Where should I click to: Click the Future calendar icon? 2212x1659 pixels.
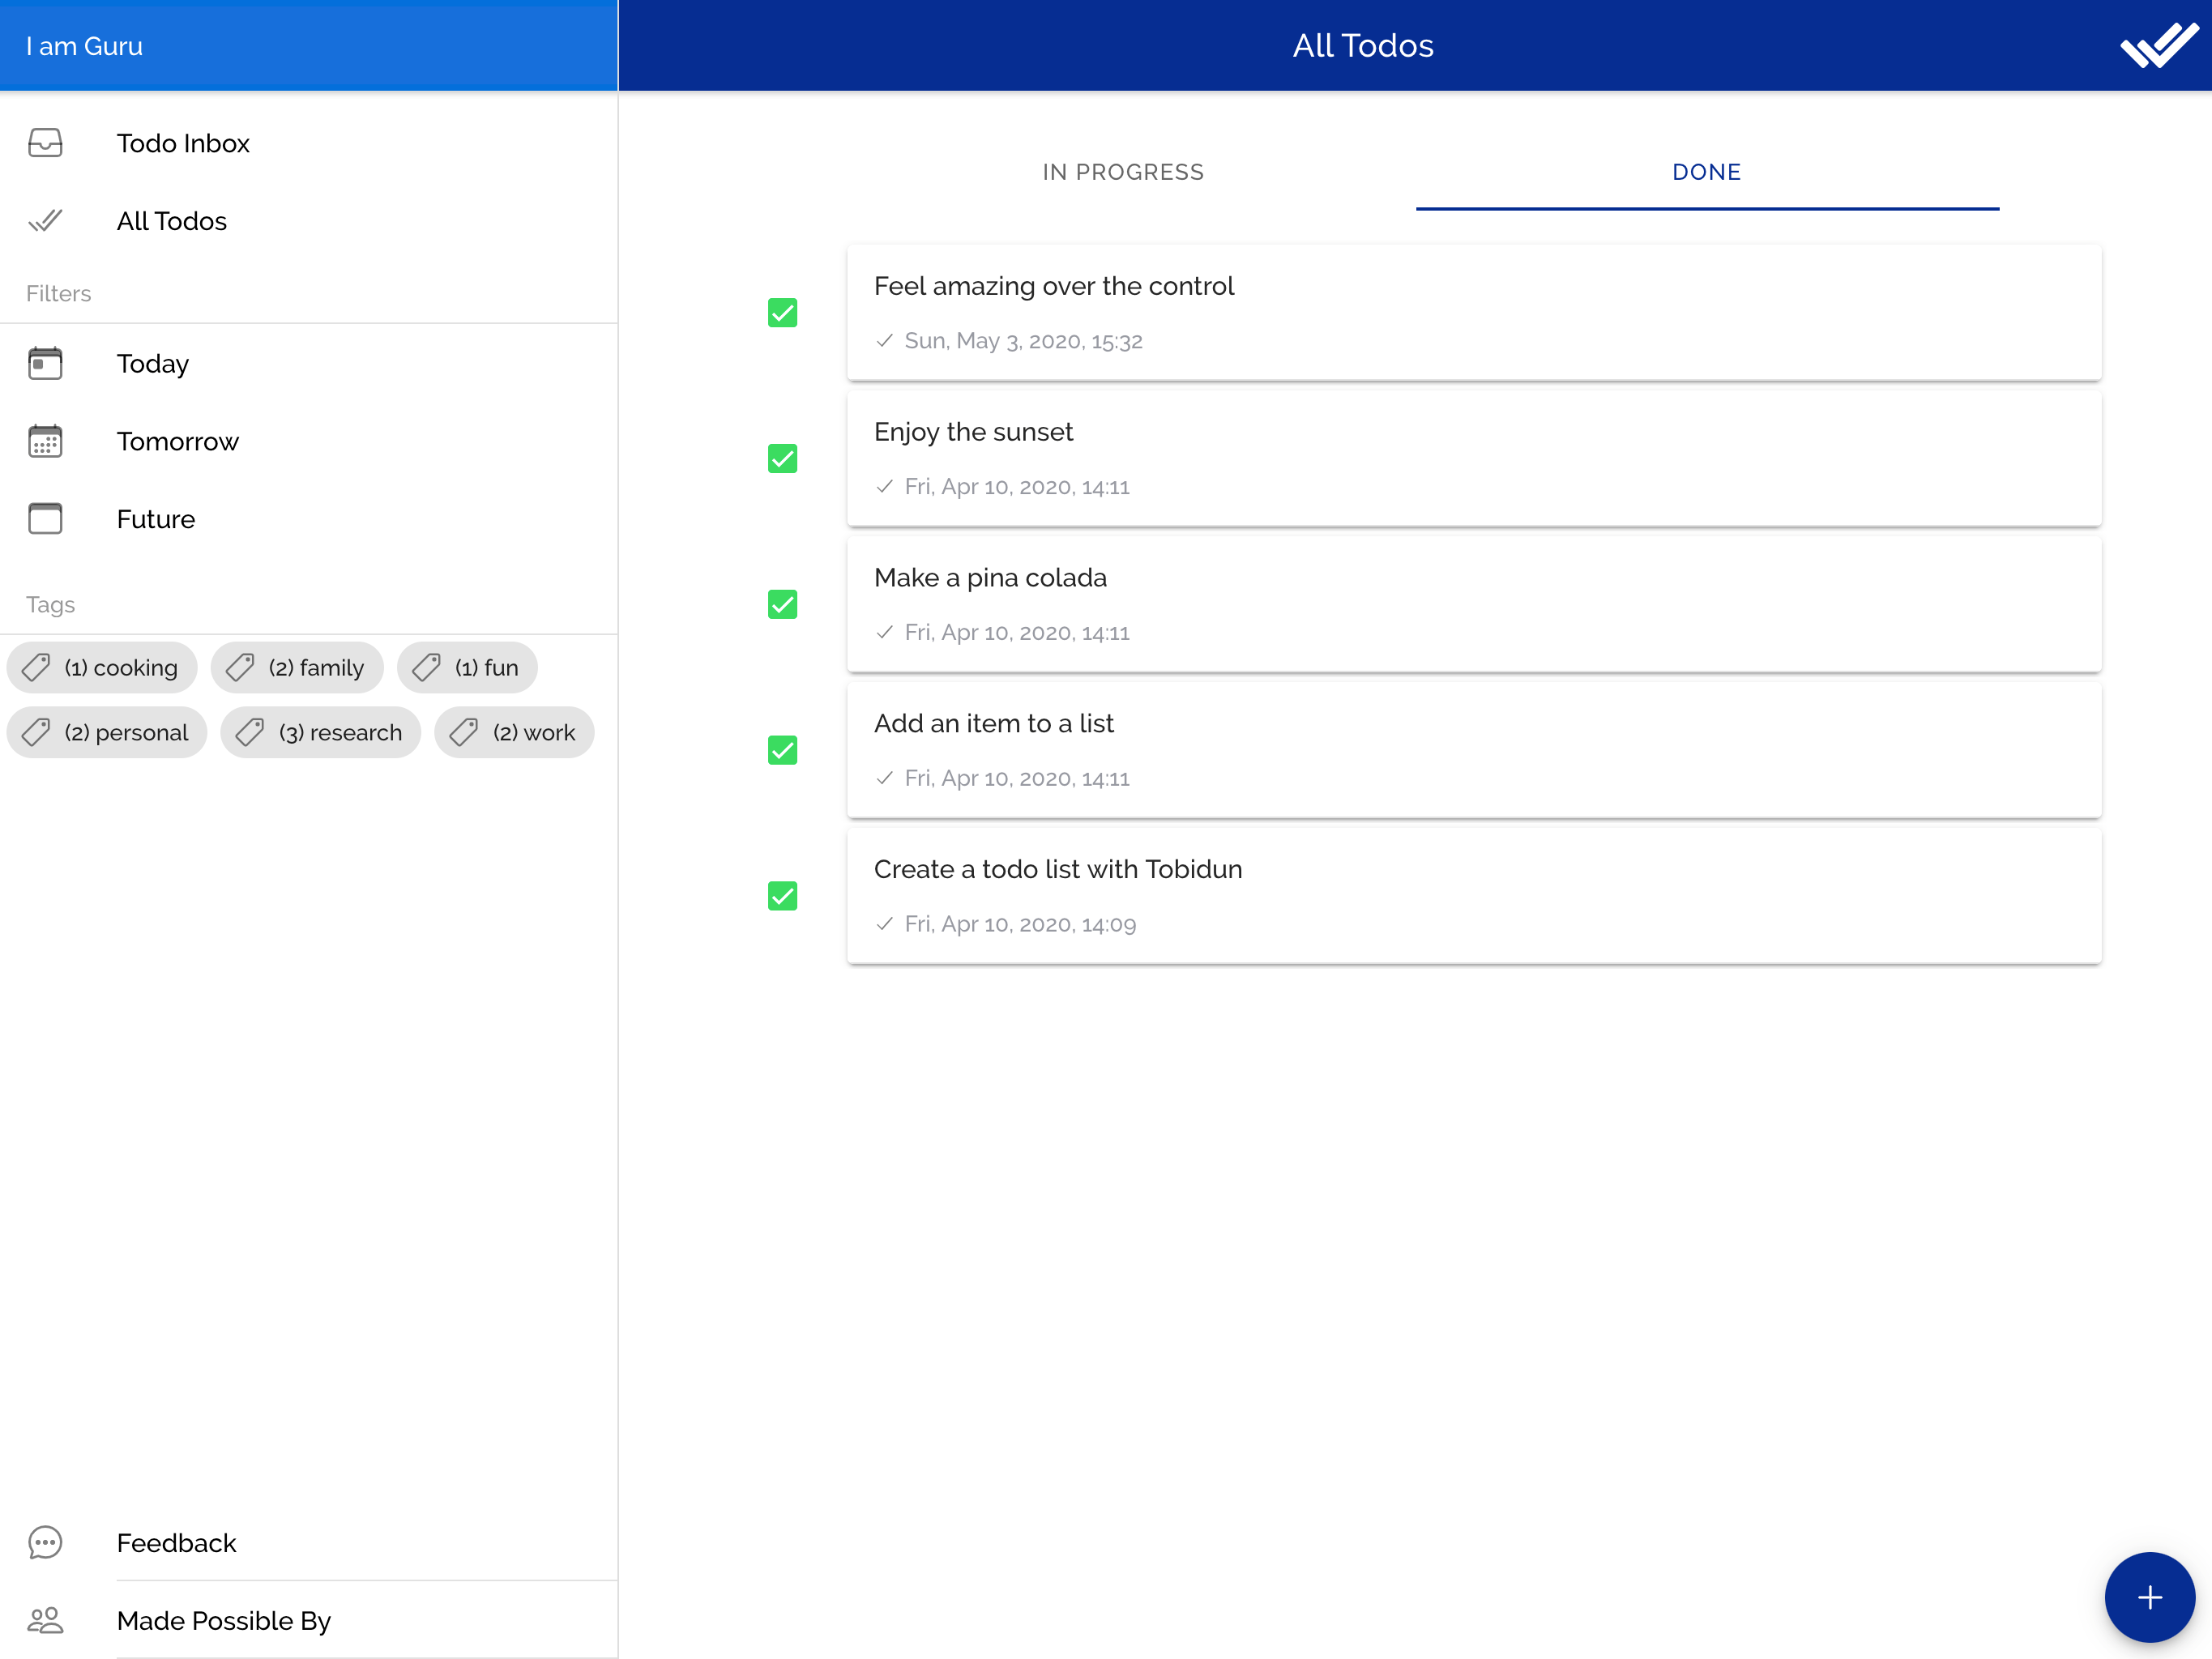click(x=45, y=519)
